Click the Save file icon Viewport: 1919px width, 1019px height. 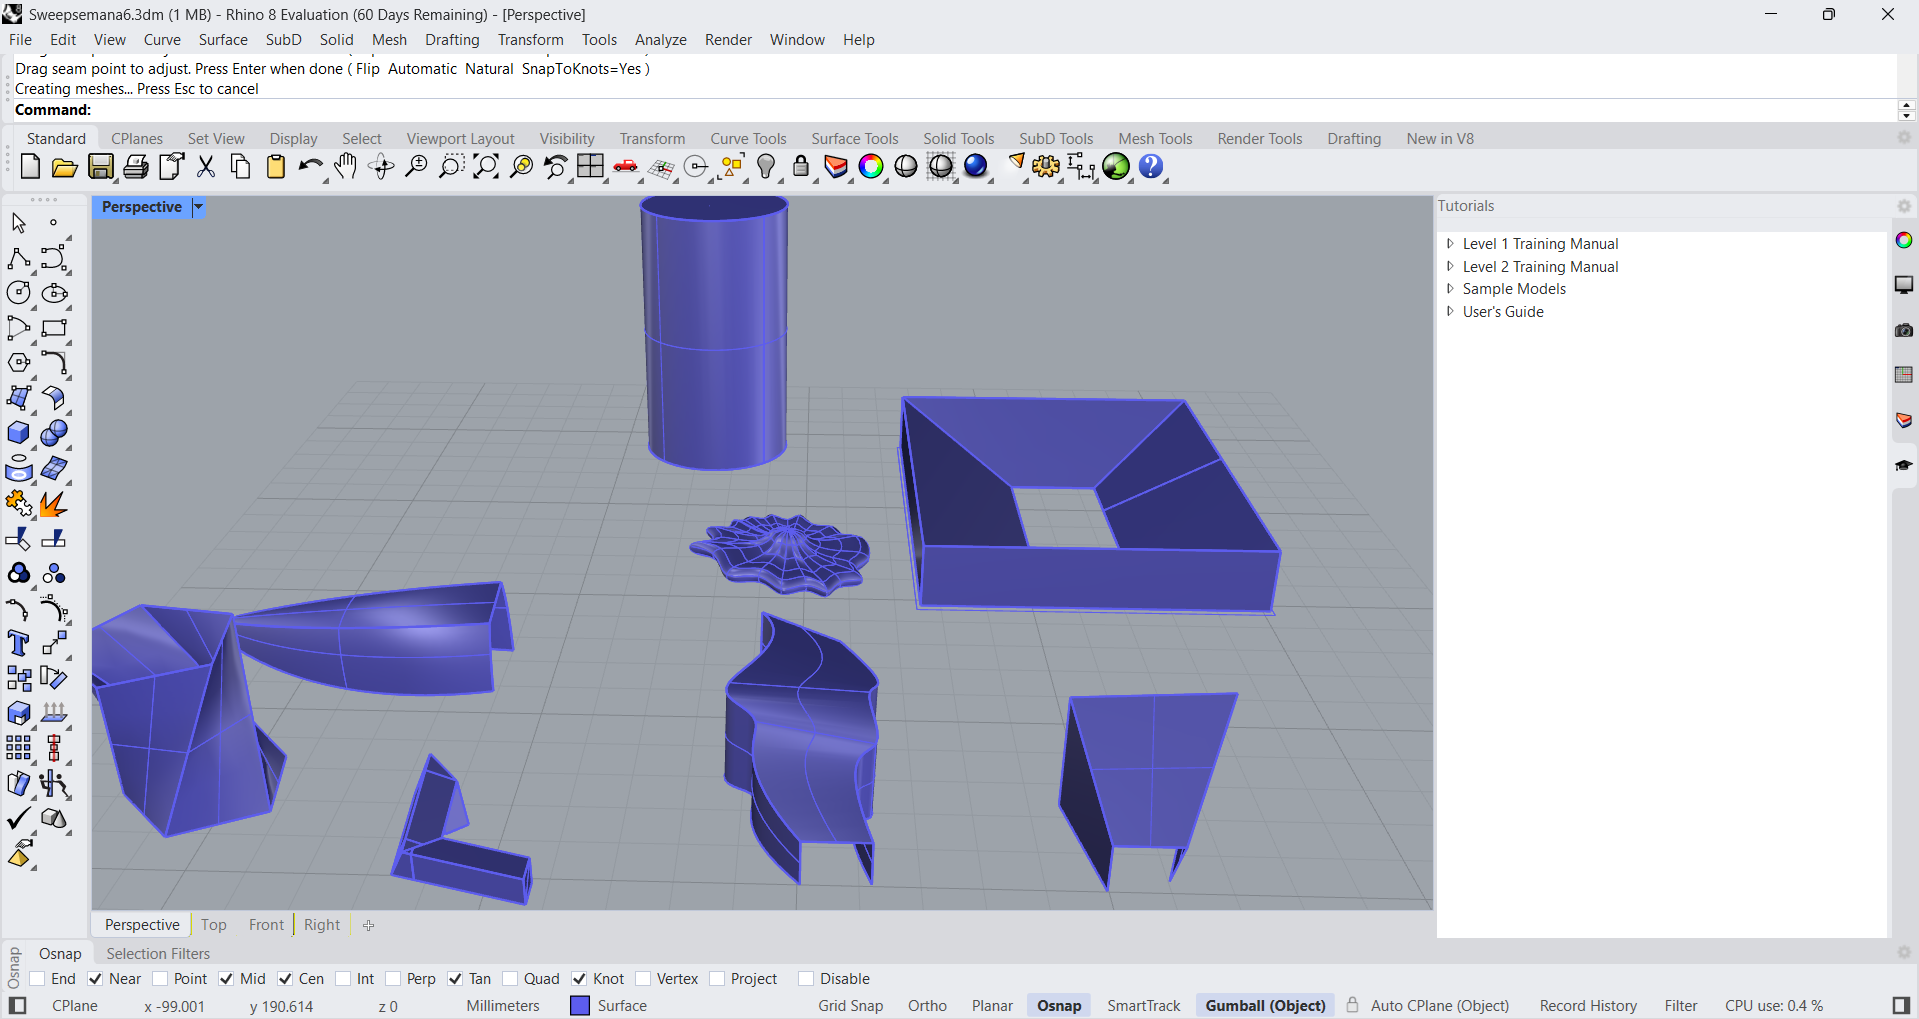(x=101, y=167)
